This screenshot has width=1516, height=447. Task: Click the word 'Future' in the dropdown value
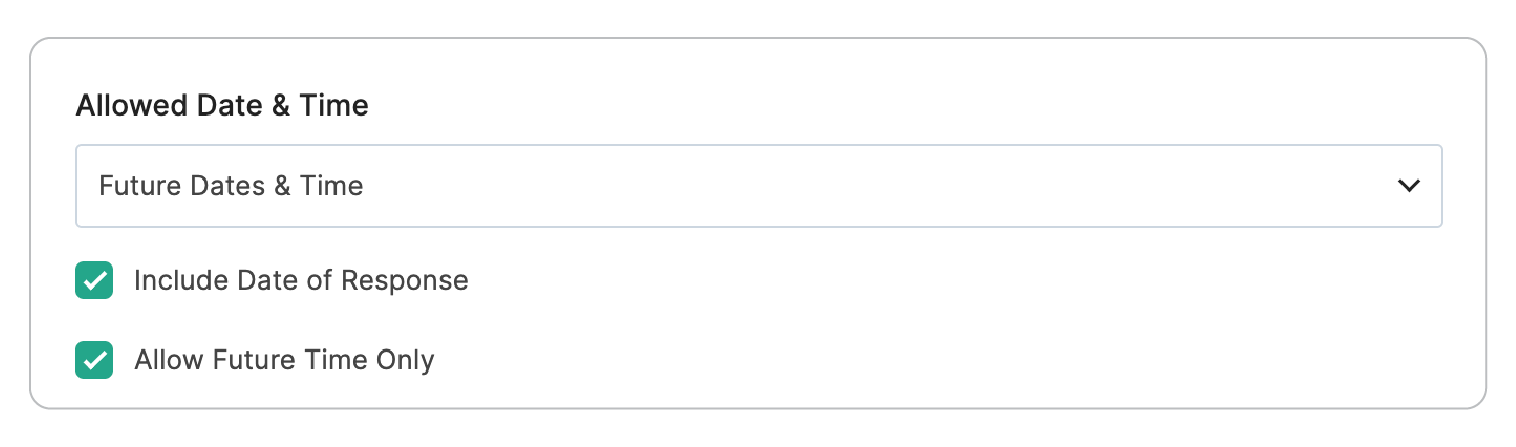(x=136, y=186)
